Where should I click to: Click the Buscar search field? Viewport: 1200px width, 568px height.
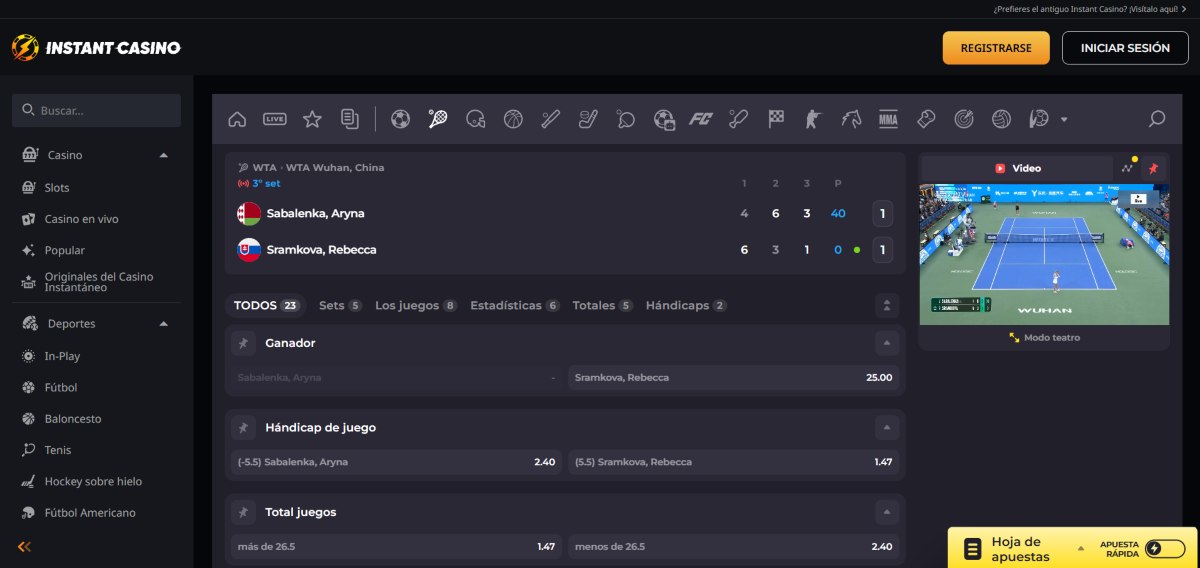tap(96, 110)
